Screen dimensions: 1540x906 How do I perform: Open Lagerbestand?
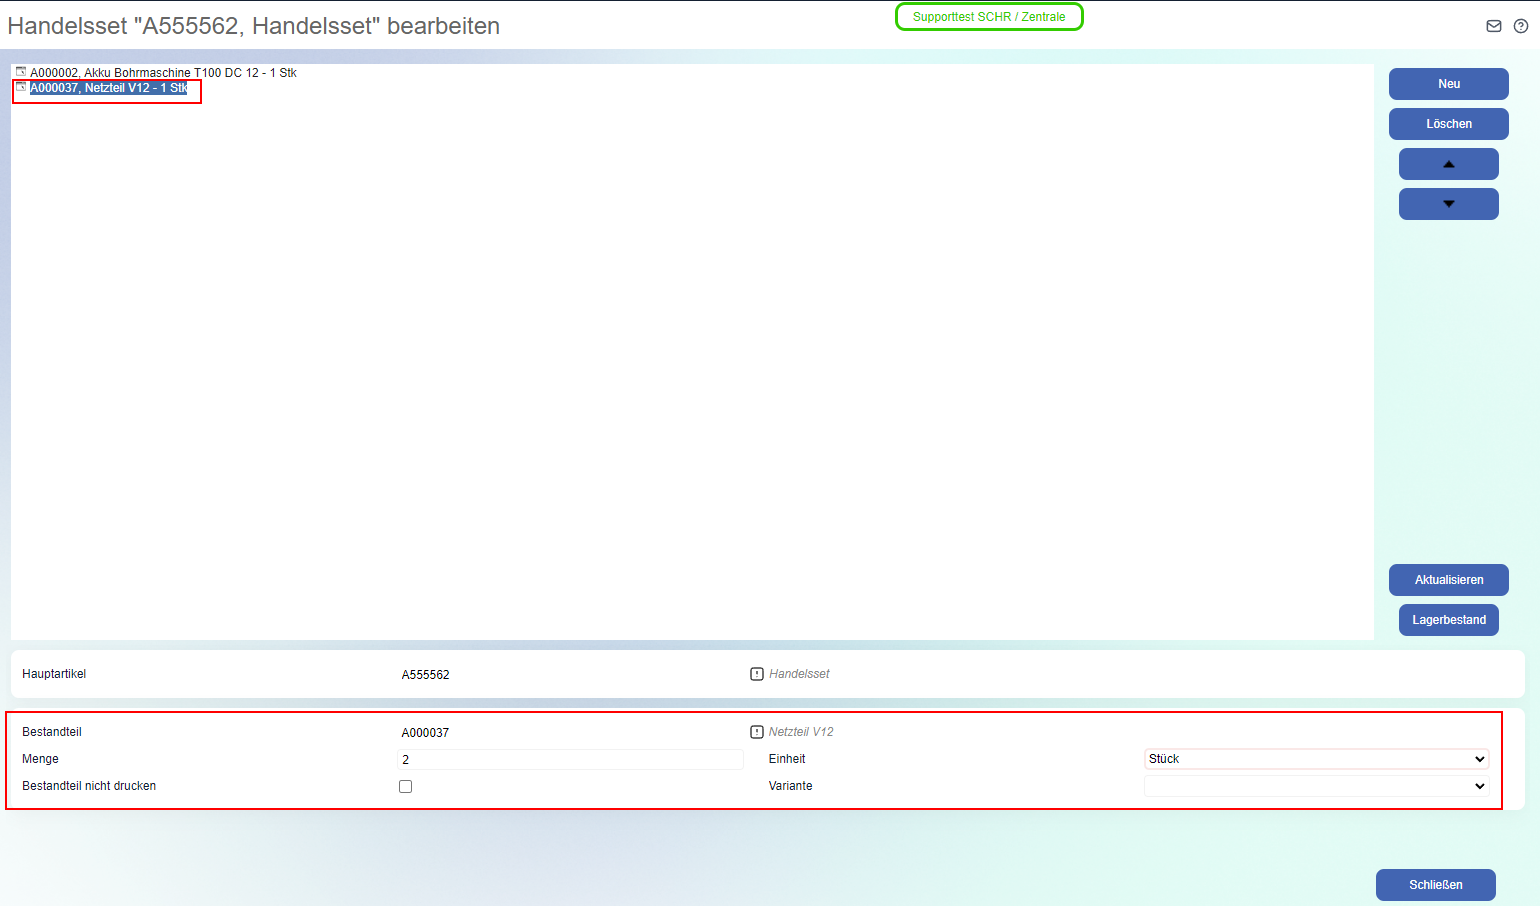point(1449,620)
